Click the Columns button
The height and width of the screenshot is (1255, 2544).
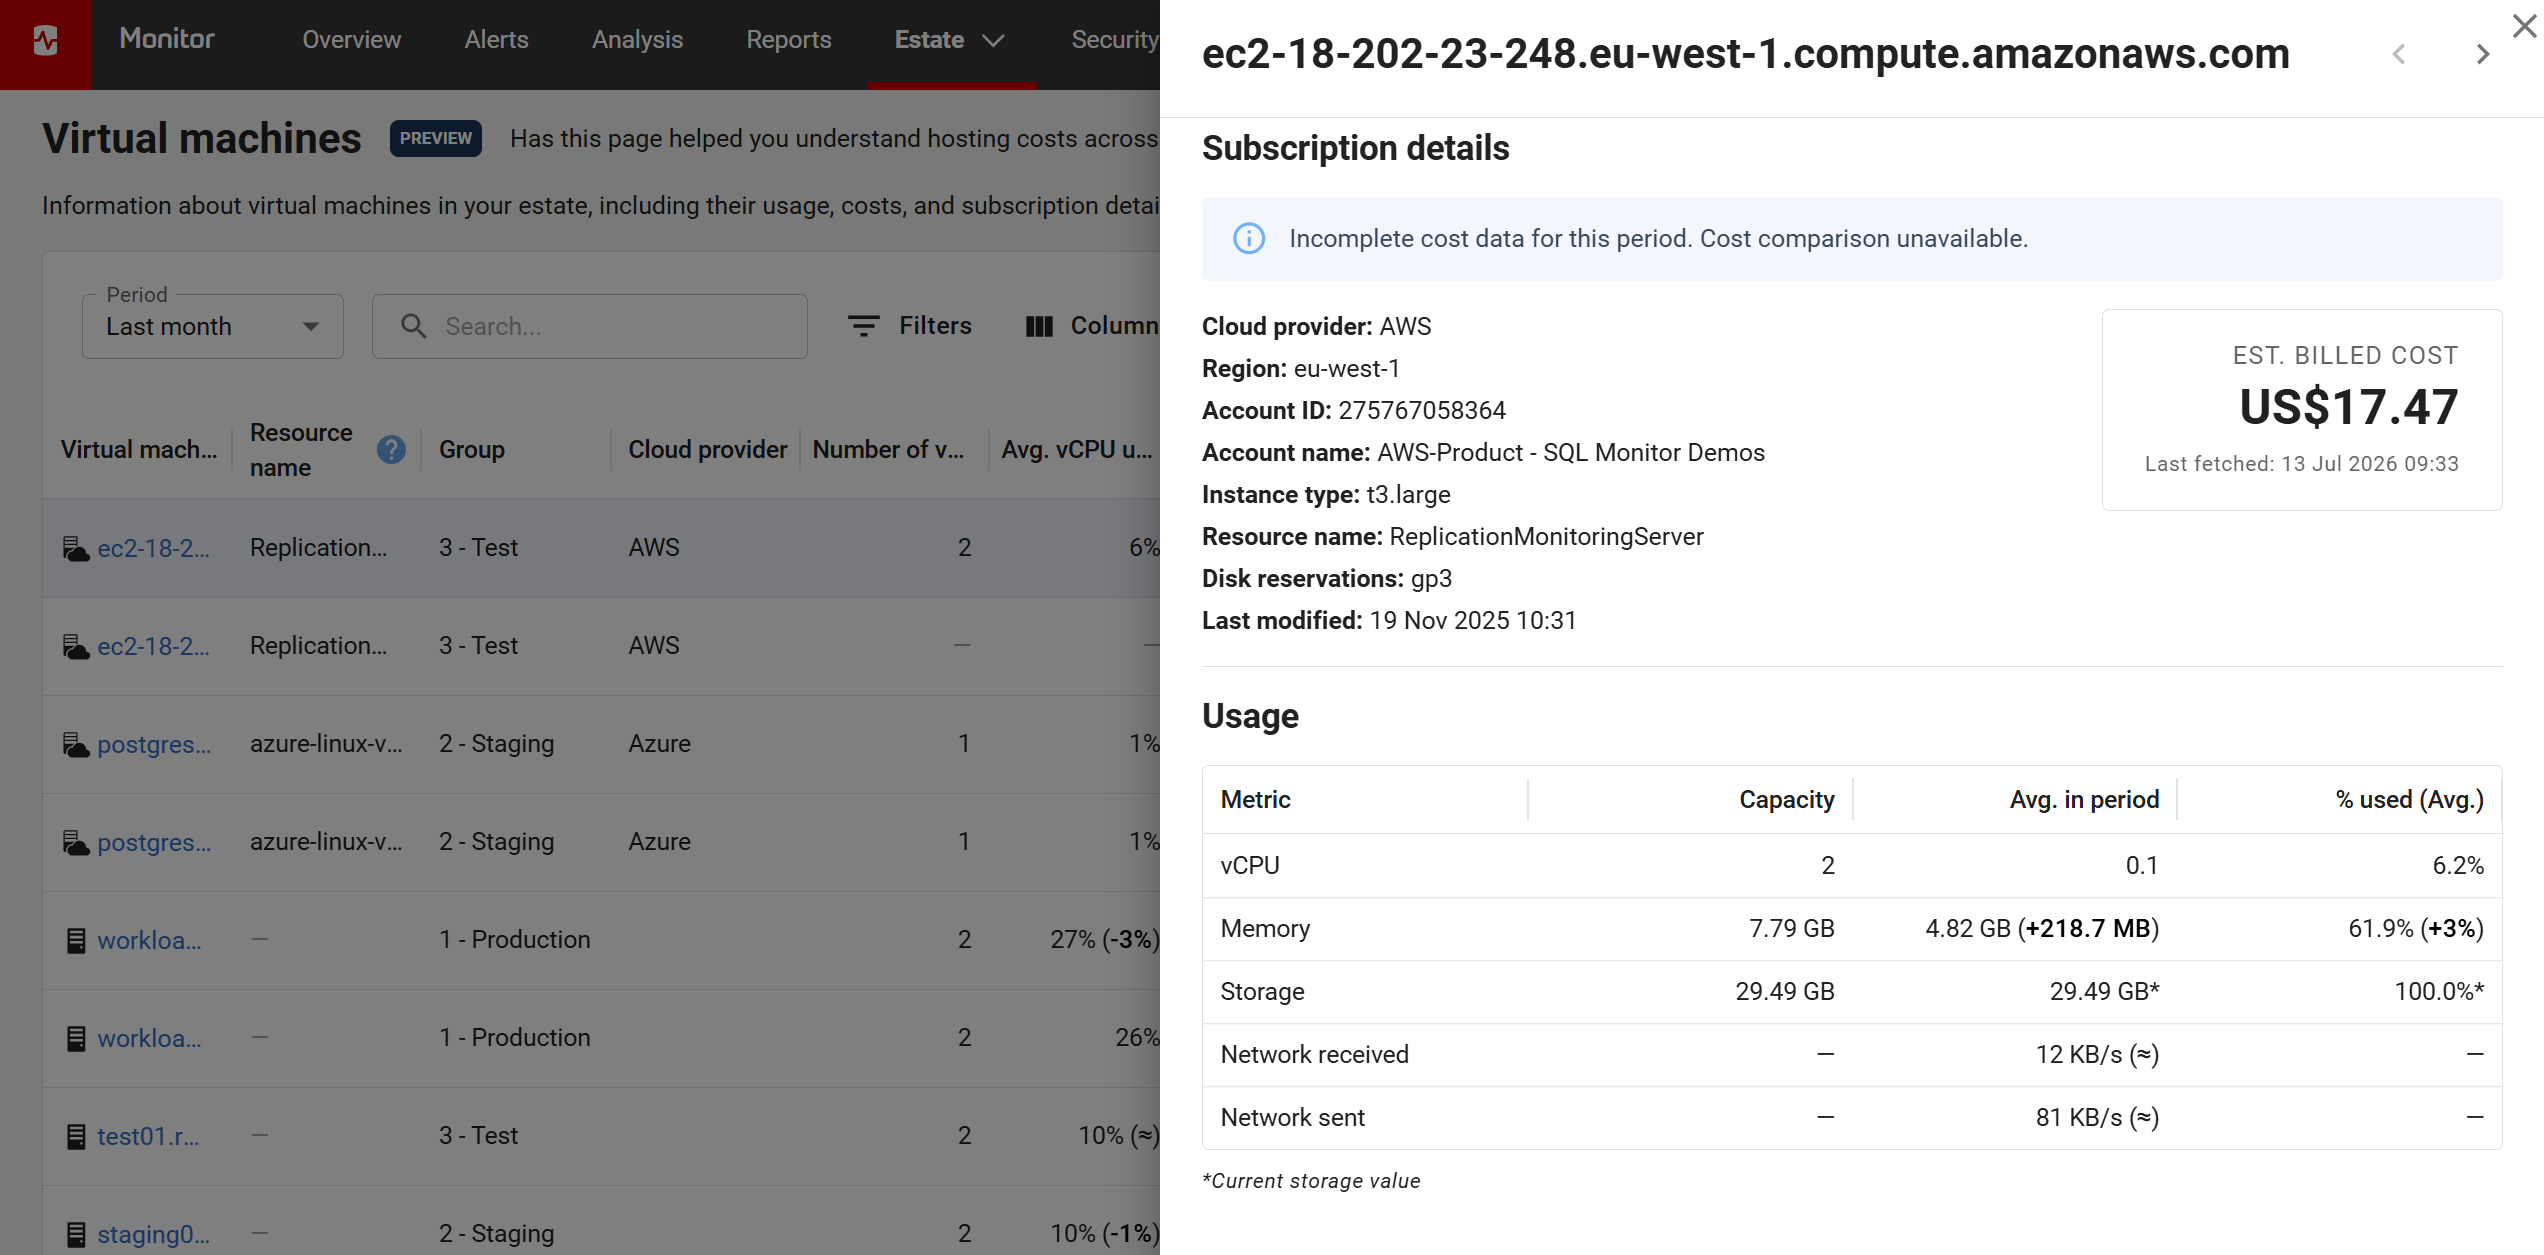(x=1092, y=326)
